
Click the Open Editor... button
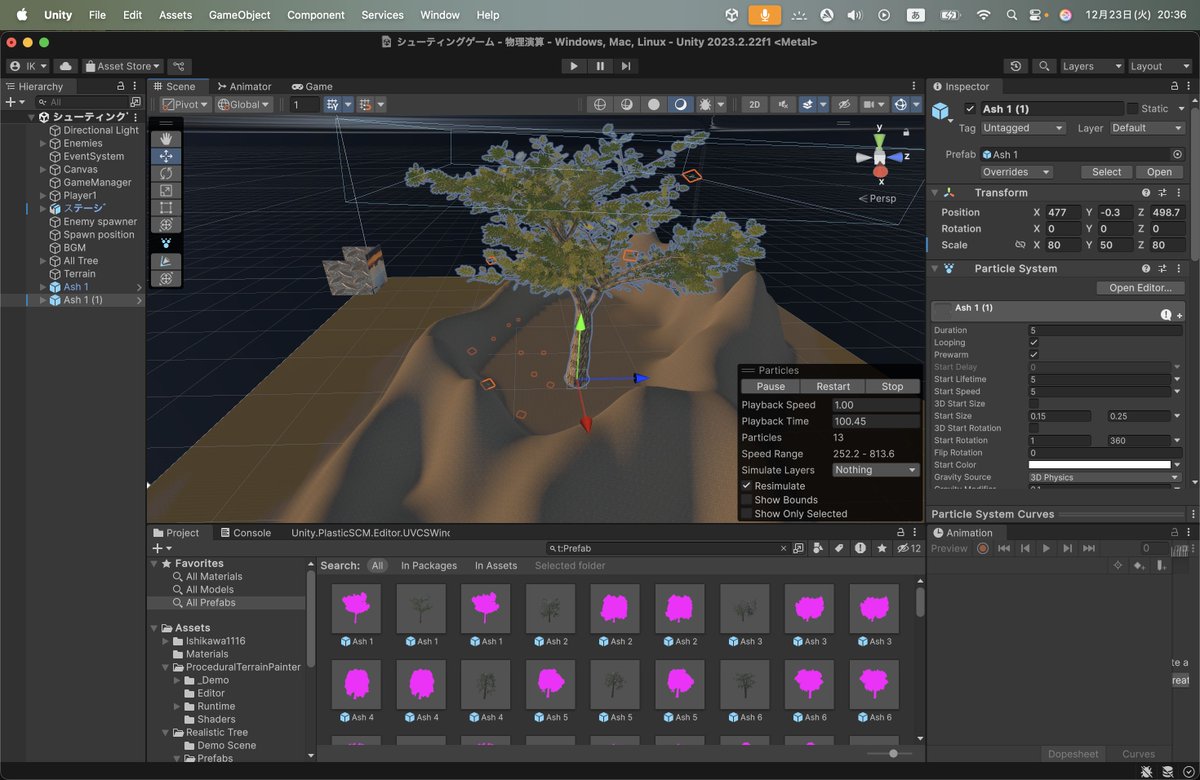click(x=1140, y=288)
